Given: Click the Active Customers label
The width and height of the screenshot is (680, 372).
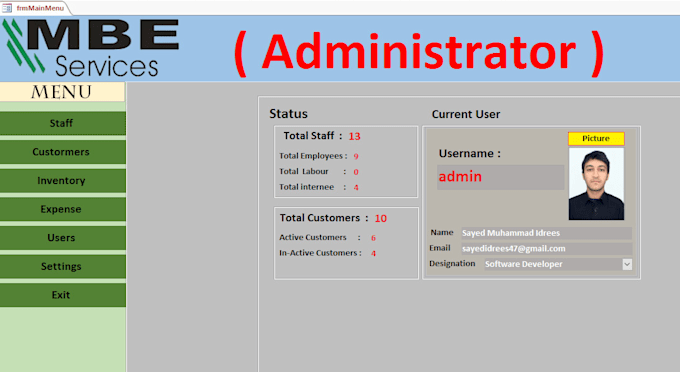Looking at the screenshot, I should pyautogui.click(x=313, y=238).
